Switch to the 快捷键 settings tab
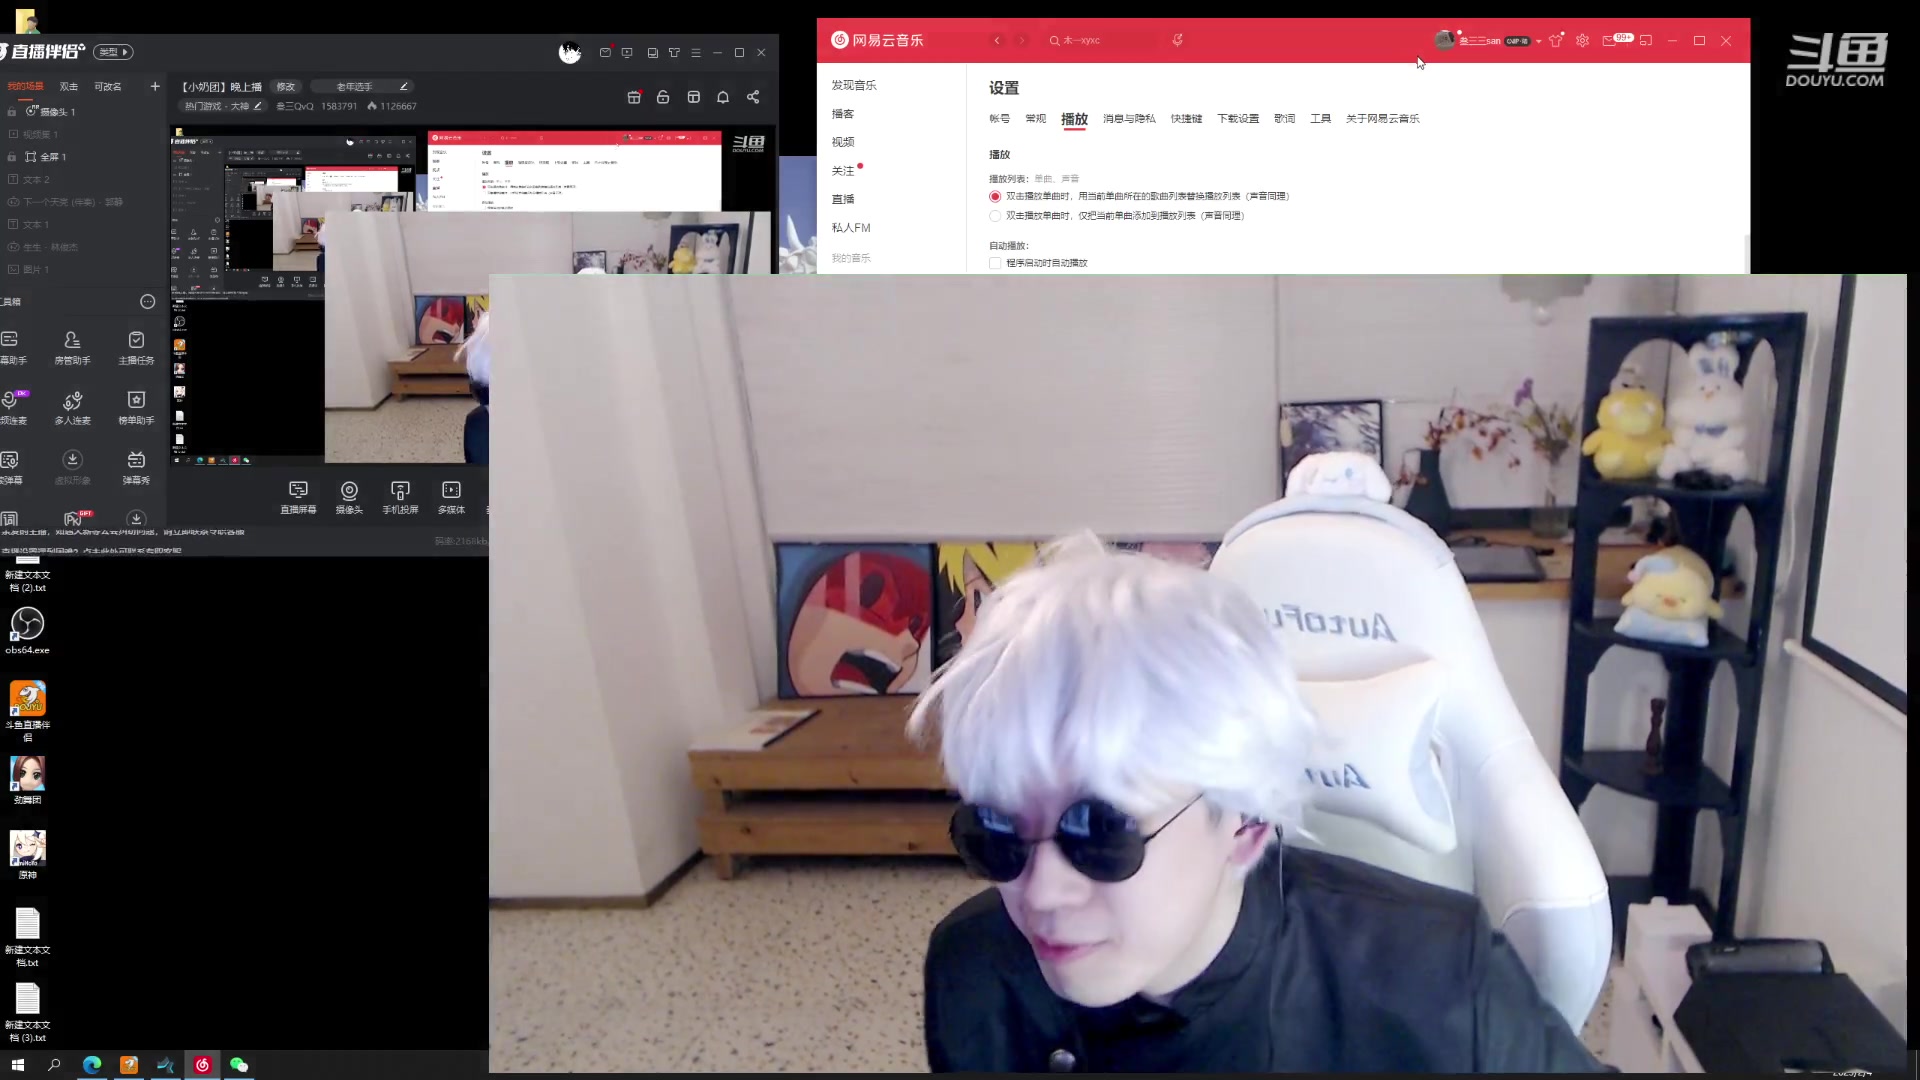The height and width of the screenshot is (1080, 1920). tap(1186, 119)
